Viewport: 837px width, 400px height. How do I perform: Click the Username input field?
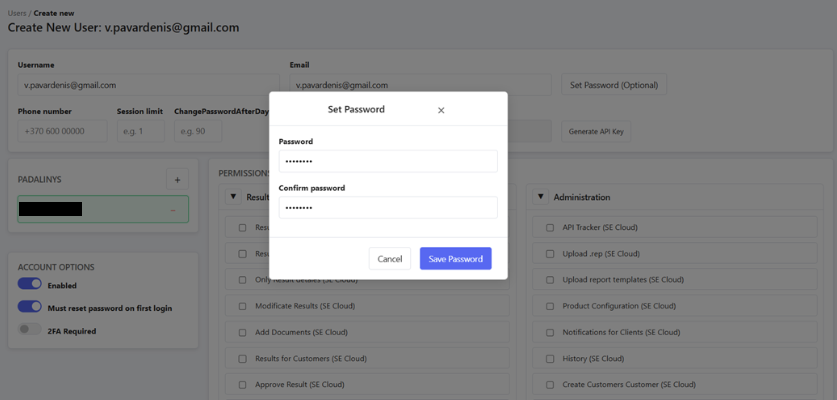click(148, 85)
